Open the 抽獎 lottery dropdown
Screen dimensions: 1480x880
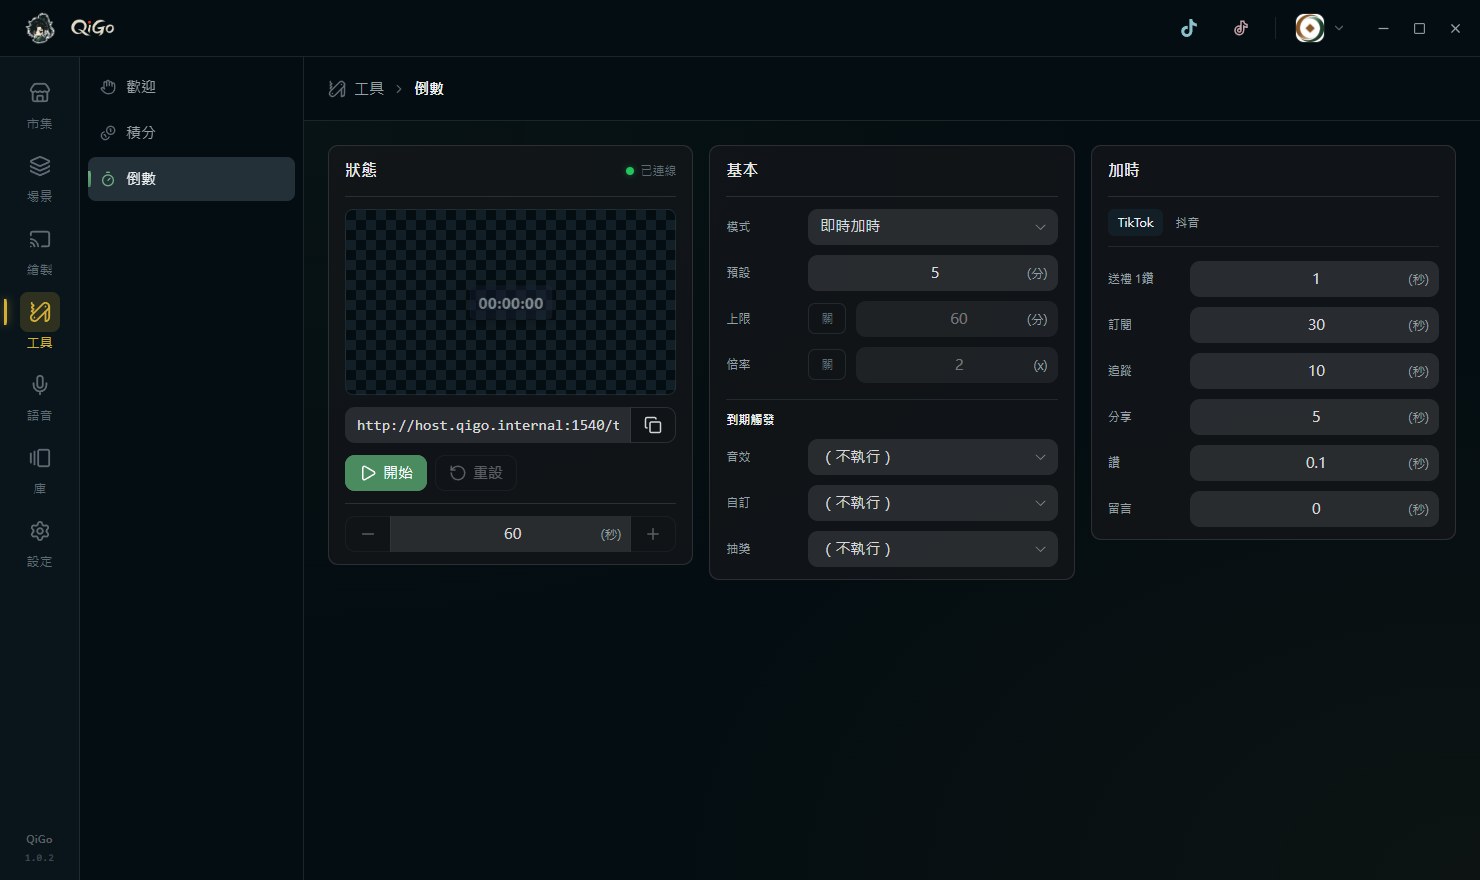pyautogui.click(x=933, y=549)
